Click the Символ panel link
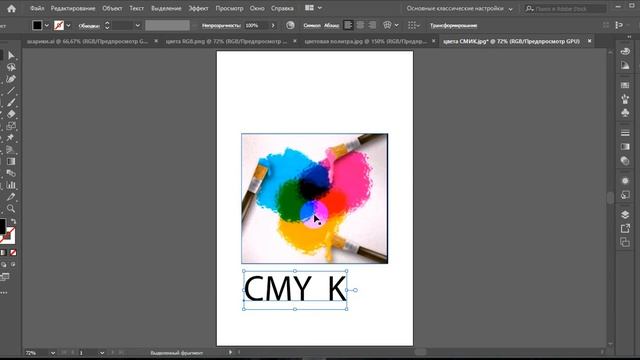 pyautogui.click(x=312, y=25)
